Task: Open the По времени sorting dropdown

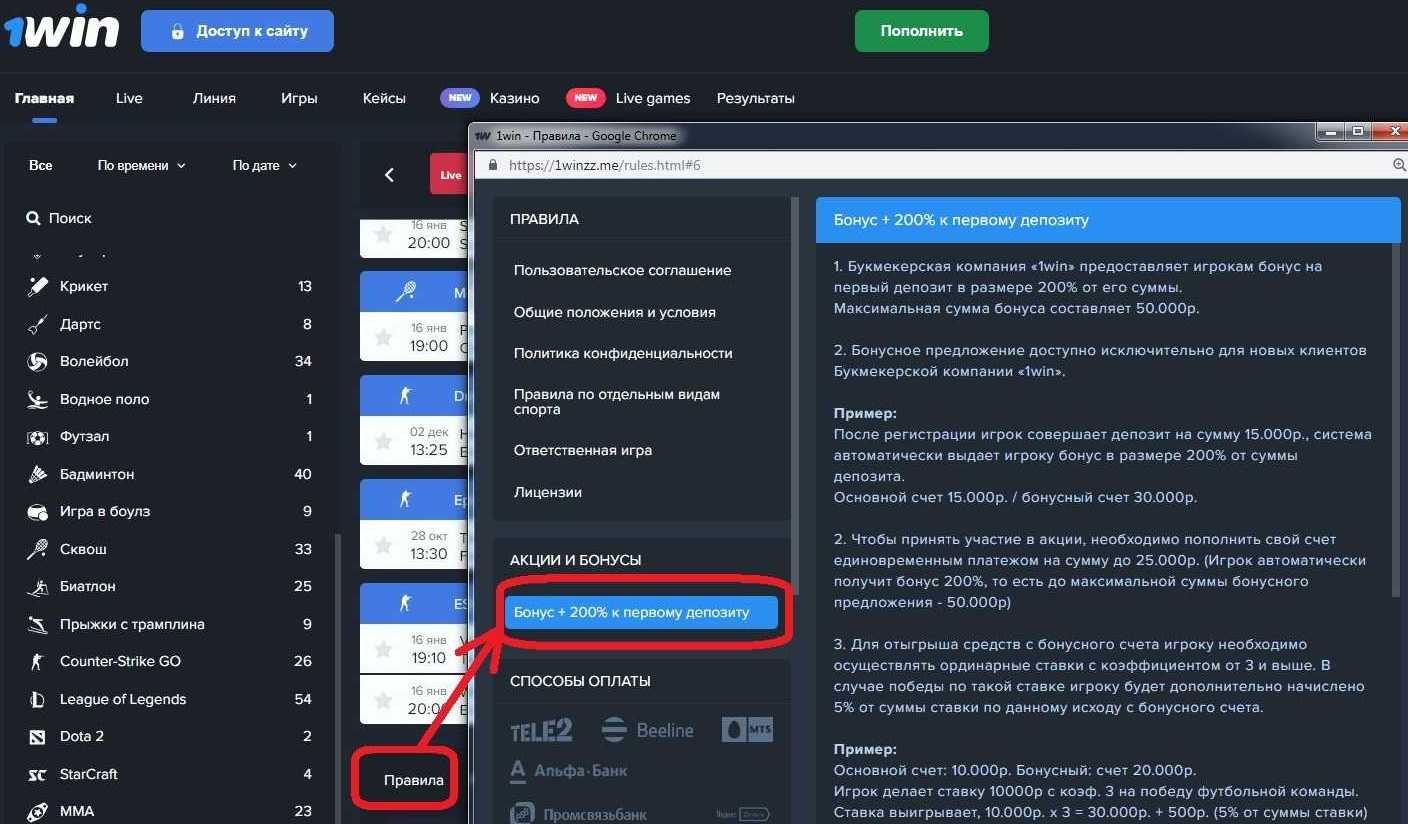Action: (141, 165)
